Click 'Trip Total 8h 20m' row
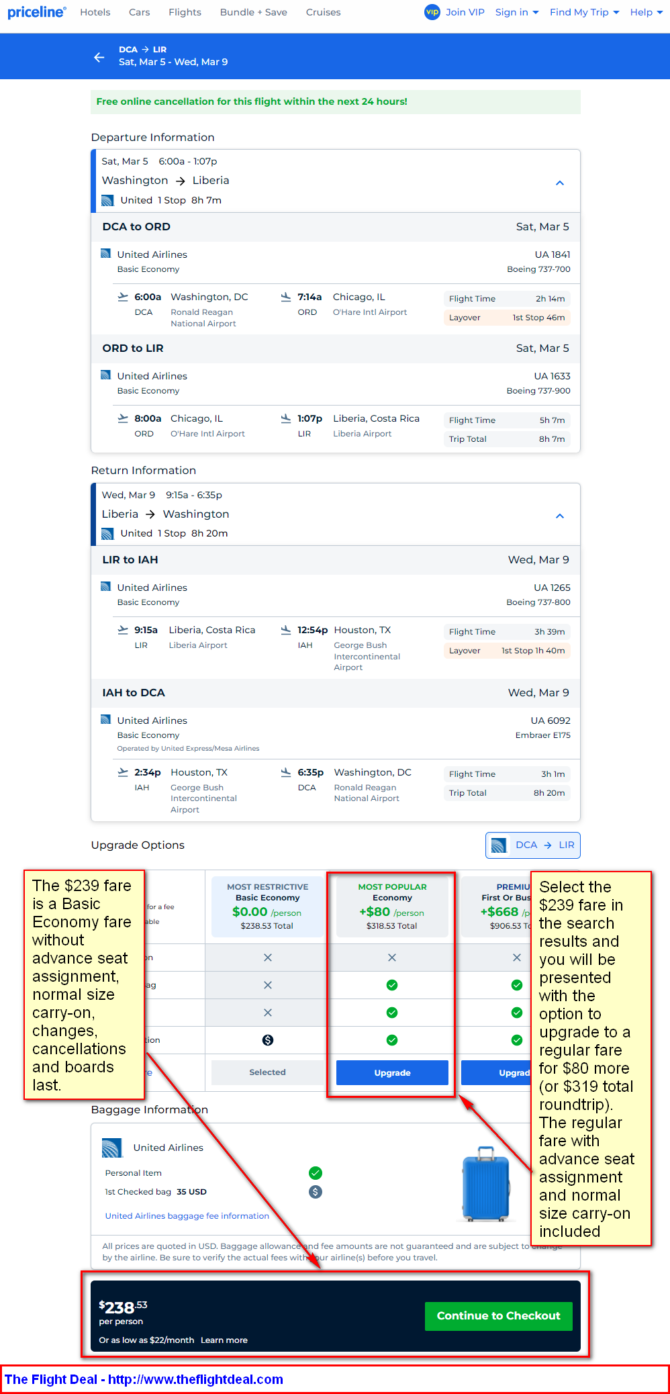The height and width of the screenshot is (1394, 670). point(507,793)
